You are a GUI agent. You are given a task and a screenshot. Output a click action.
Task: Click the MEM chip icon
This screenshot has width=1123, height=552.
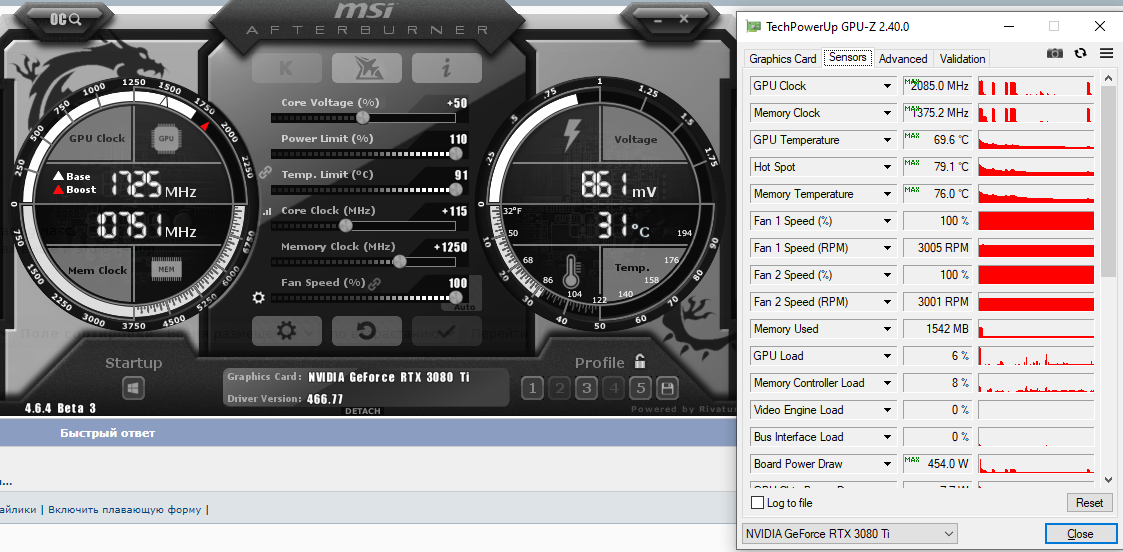[x=166, y=269]
